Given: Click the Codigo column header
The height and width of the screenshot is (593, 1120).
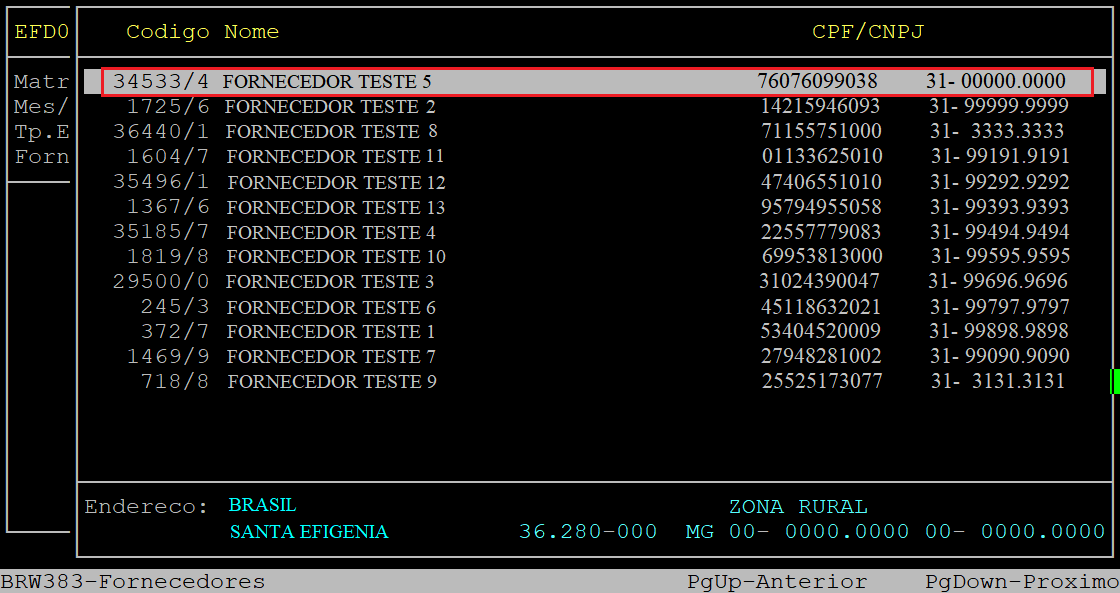Looking at the screenshot, I should point(167,32).
